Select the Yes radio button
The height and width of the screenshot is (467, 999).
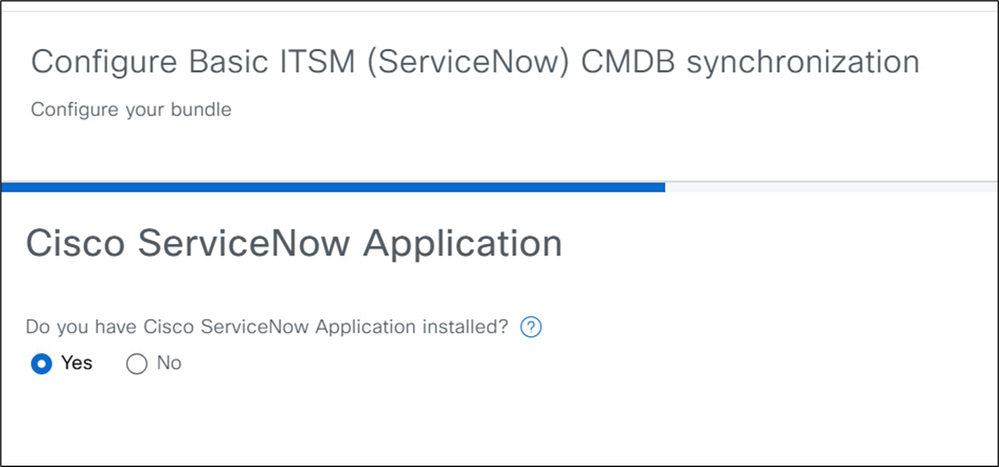[x=42, y=364]
